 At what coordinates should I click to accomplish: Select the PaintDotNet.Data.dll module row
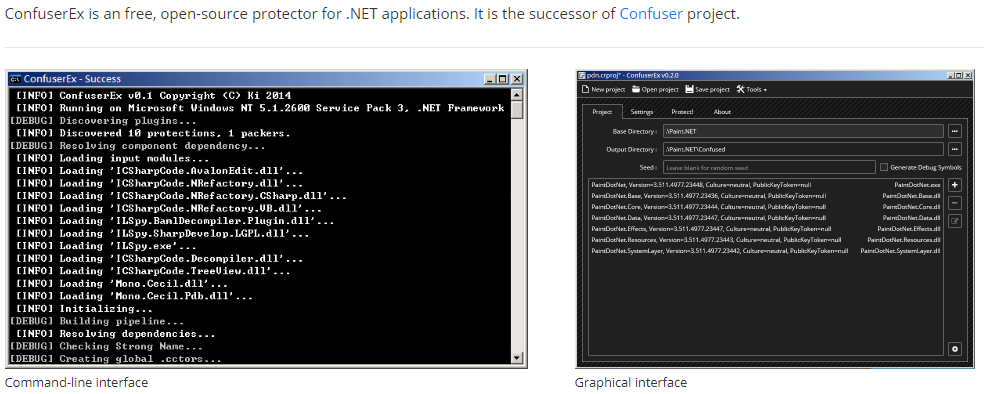pos(766,218)
